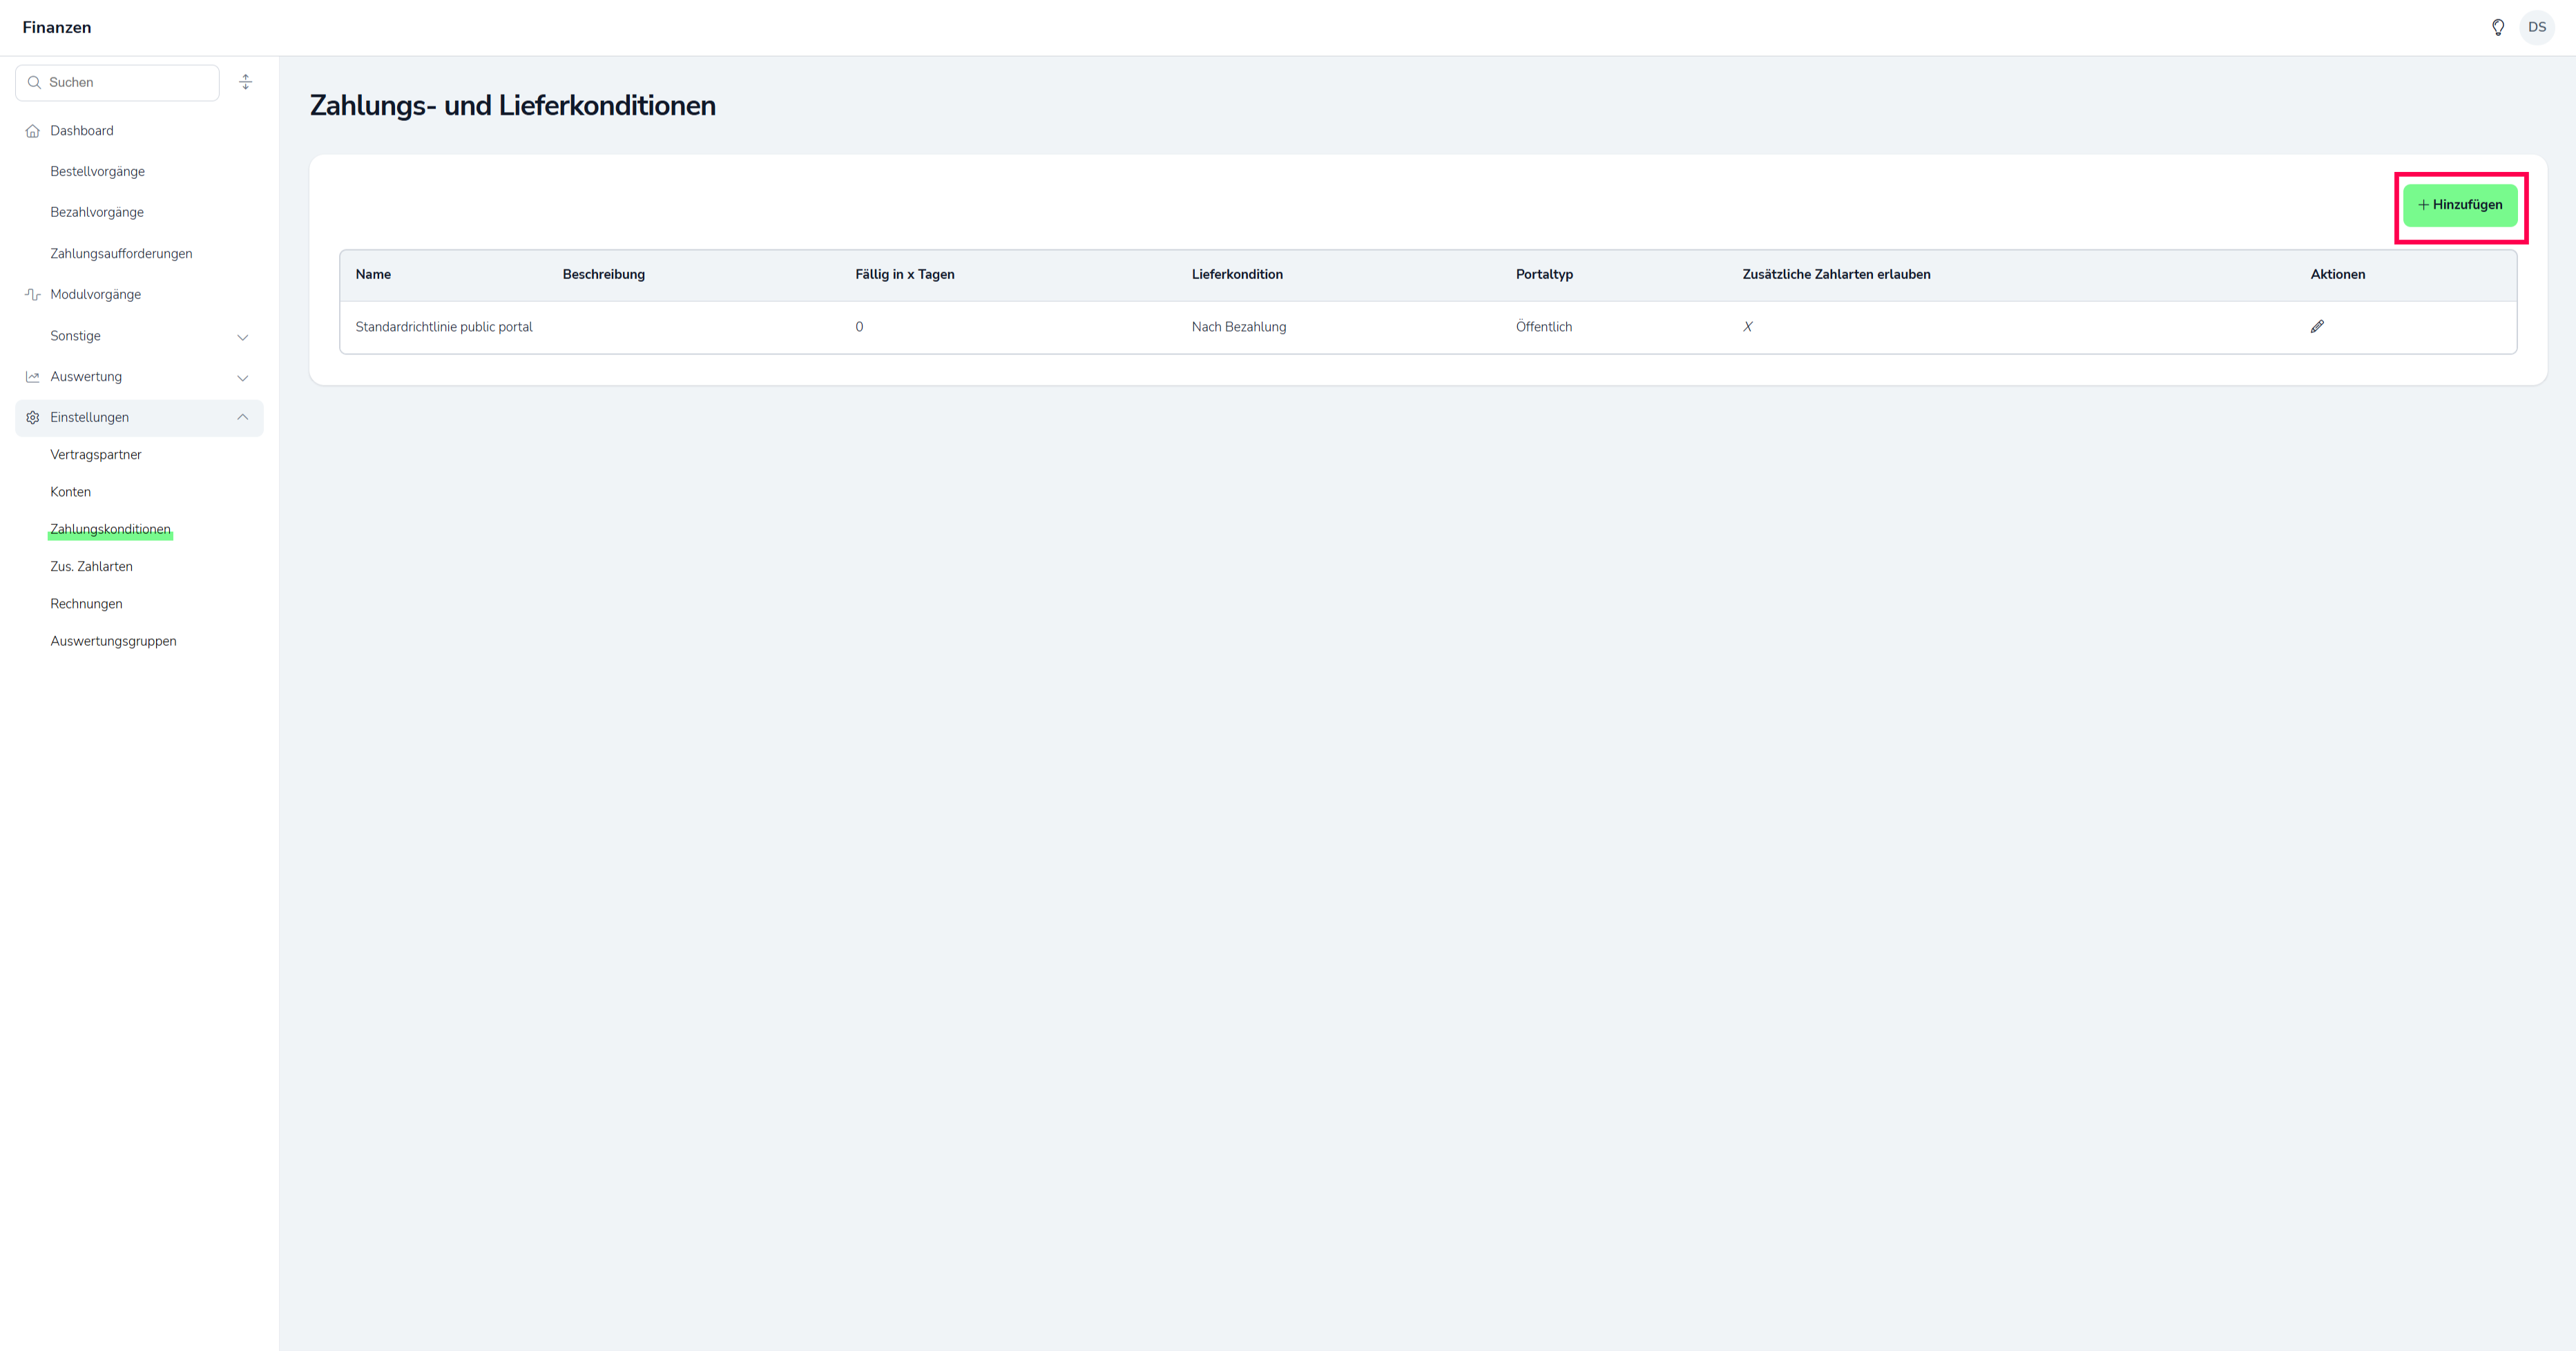Click the Suchen search field
The width and height of the screenshot is (2576, 1351).
[125, 83]
